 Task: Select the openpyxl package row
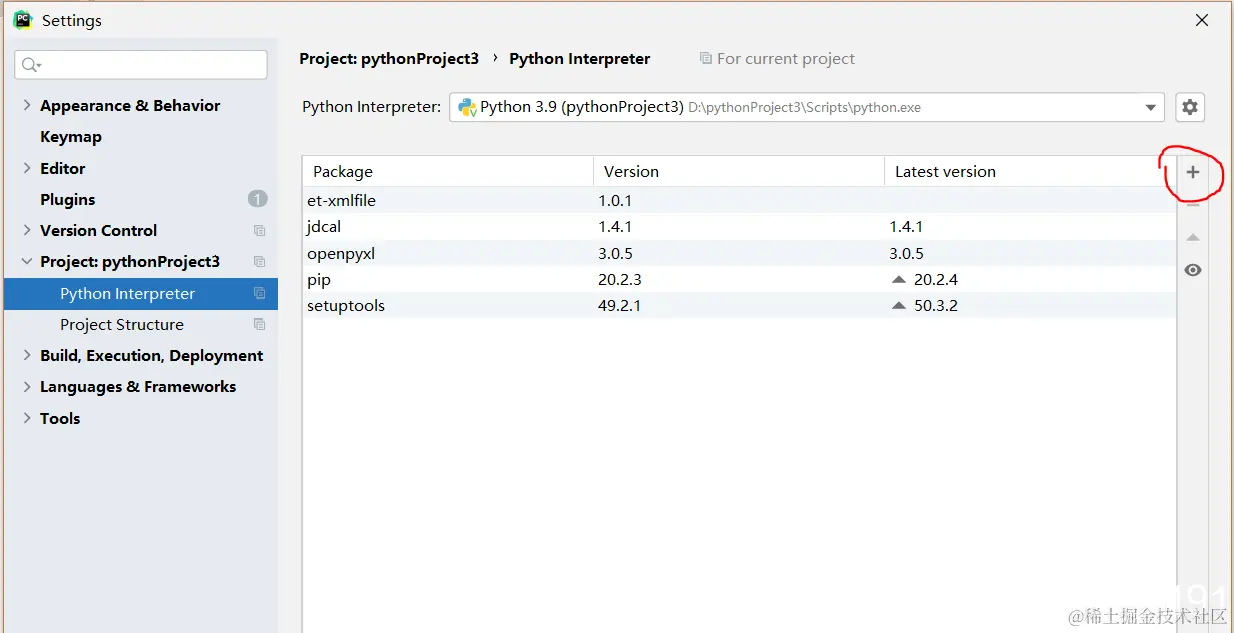click(739, 253)
